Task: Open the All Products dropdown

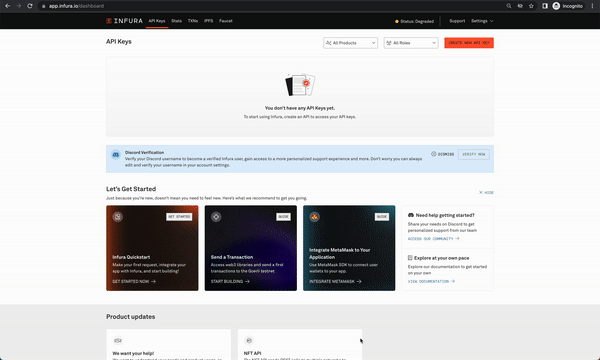Action: pos(350,43)
